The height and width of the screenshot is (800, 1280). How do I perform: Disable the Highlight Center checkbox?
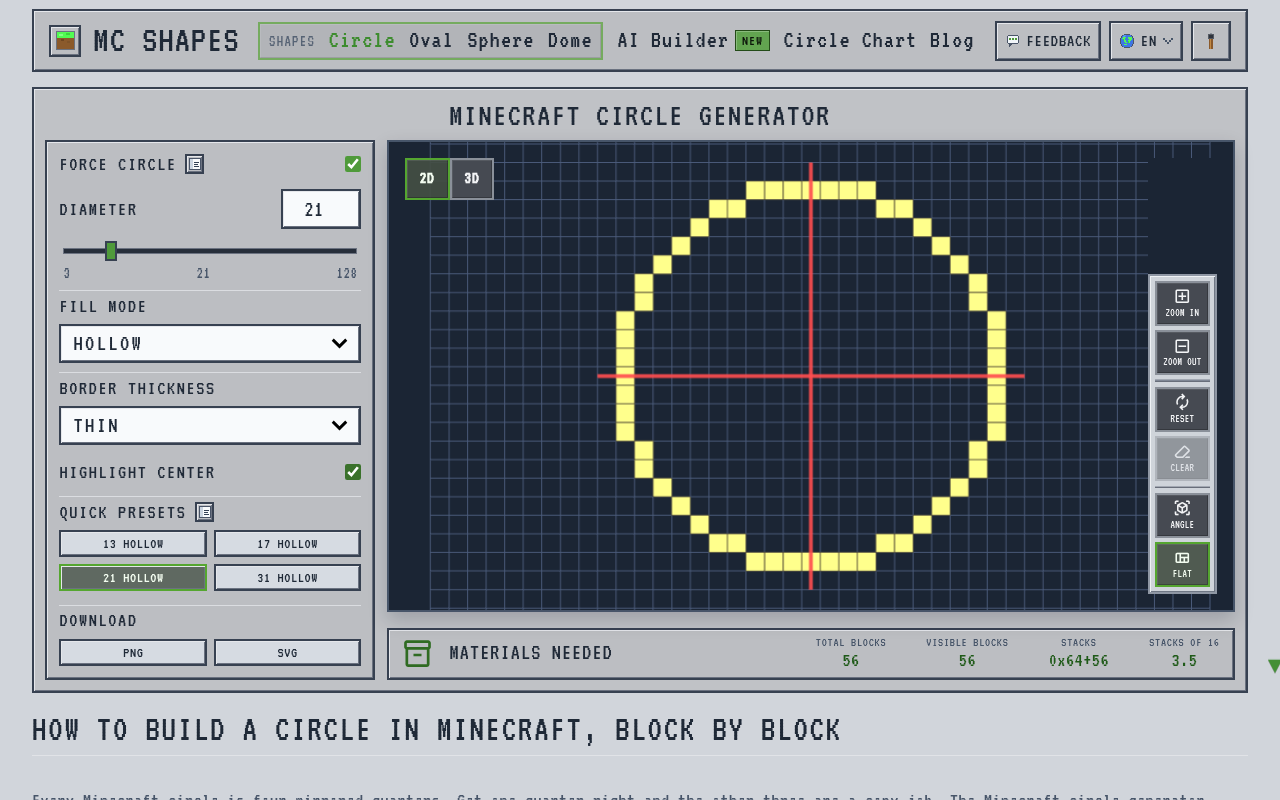click(353, 472)
